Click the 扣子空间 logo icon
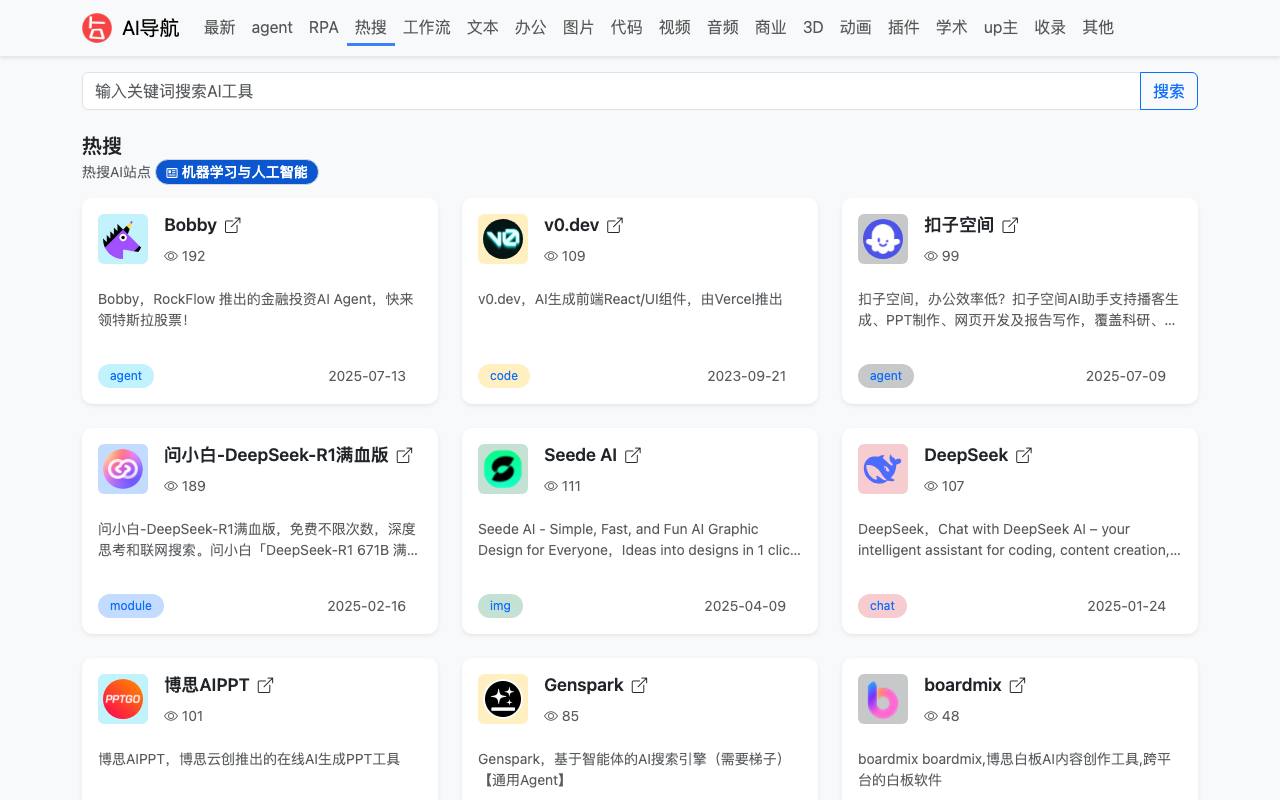Image resolution: width=1280 pixels, height=800 pixels. (x=883, y=239)
